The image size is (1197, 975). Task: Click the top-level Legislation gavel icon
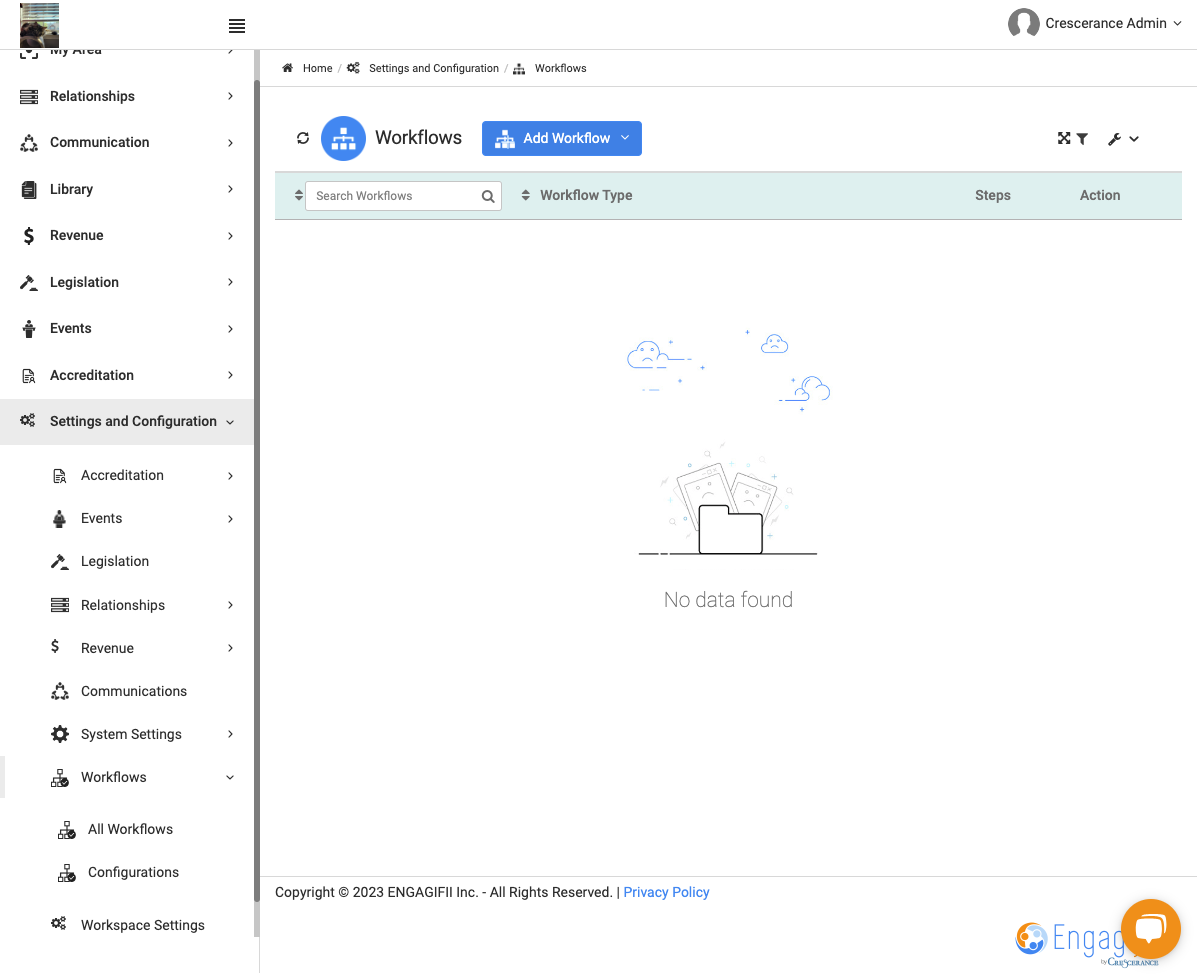[x=29, y=282]
